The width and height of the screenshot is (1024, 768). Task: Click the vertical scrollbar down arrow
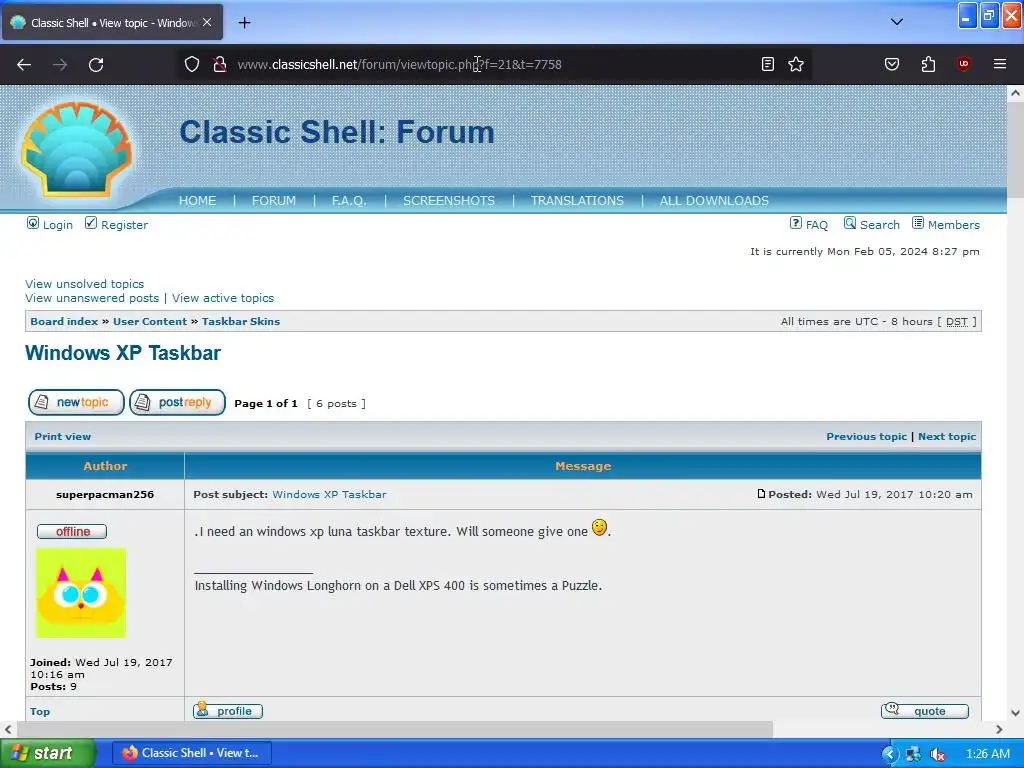coord(1015,712)
